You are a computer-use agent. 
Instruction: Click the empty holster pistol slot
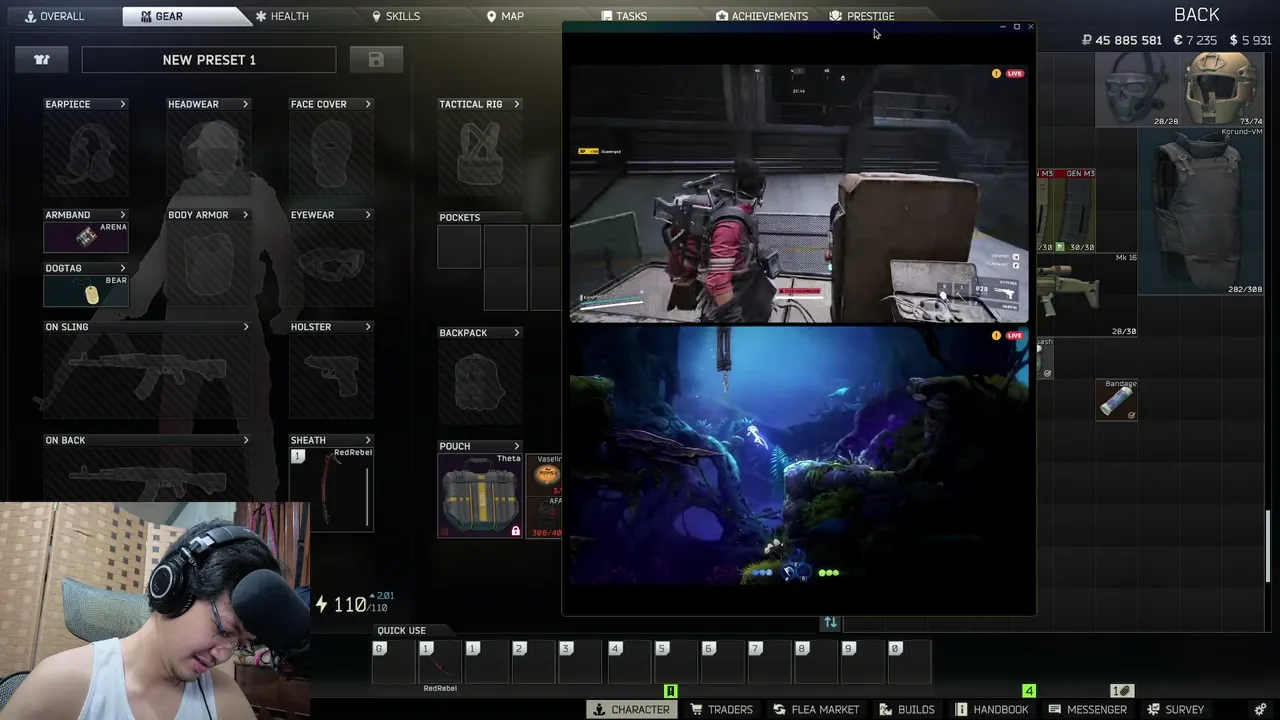[x=331, y=376]
